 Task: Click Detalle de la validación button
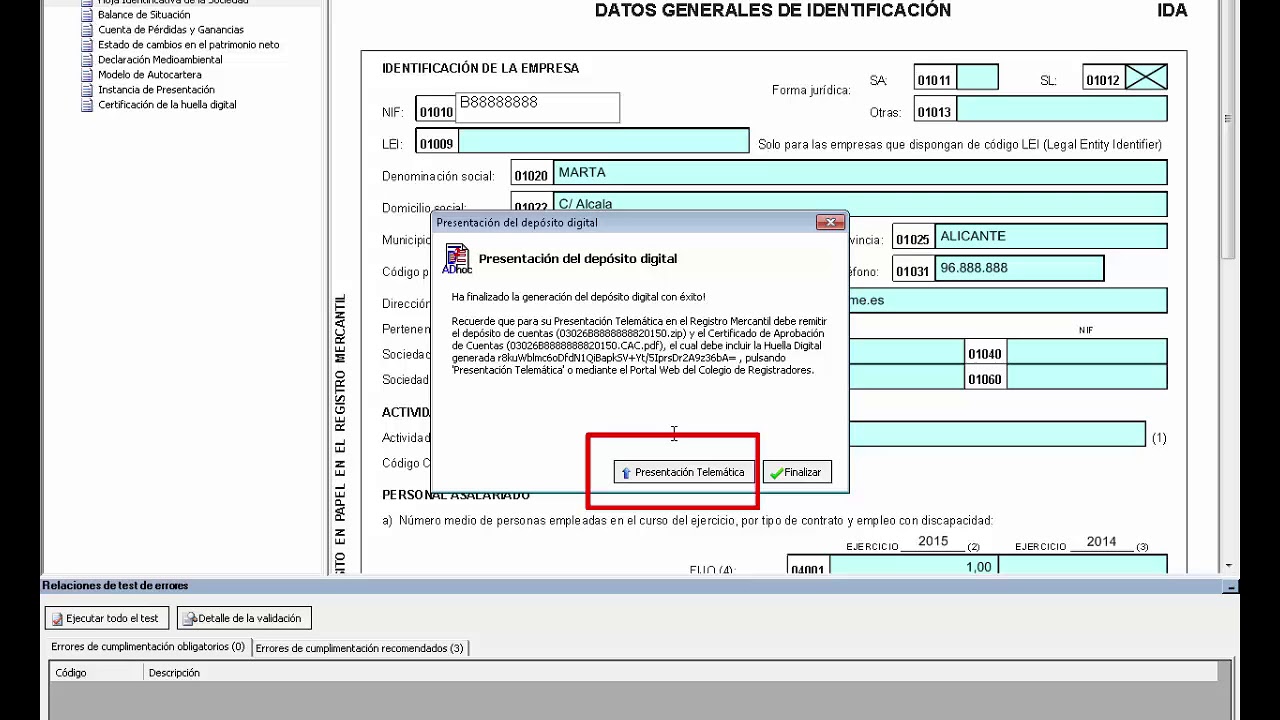244,618
